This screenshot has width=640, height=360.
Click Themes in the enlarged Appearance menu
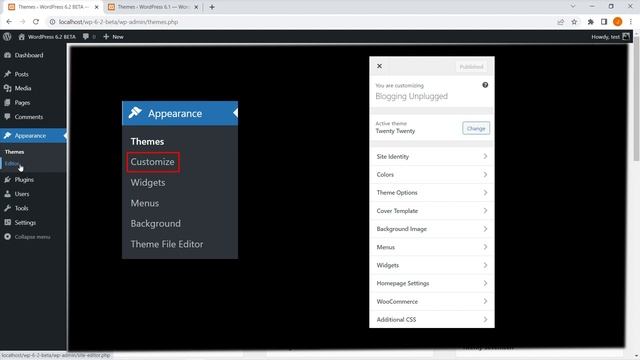point(147,142)
